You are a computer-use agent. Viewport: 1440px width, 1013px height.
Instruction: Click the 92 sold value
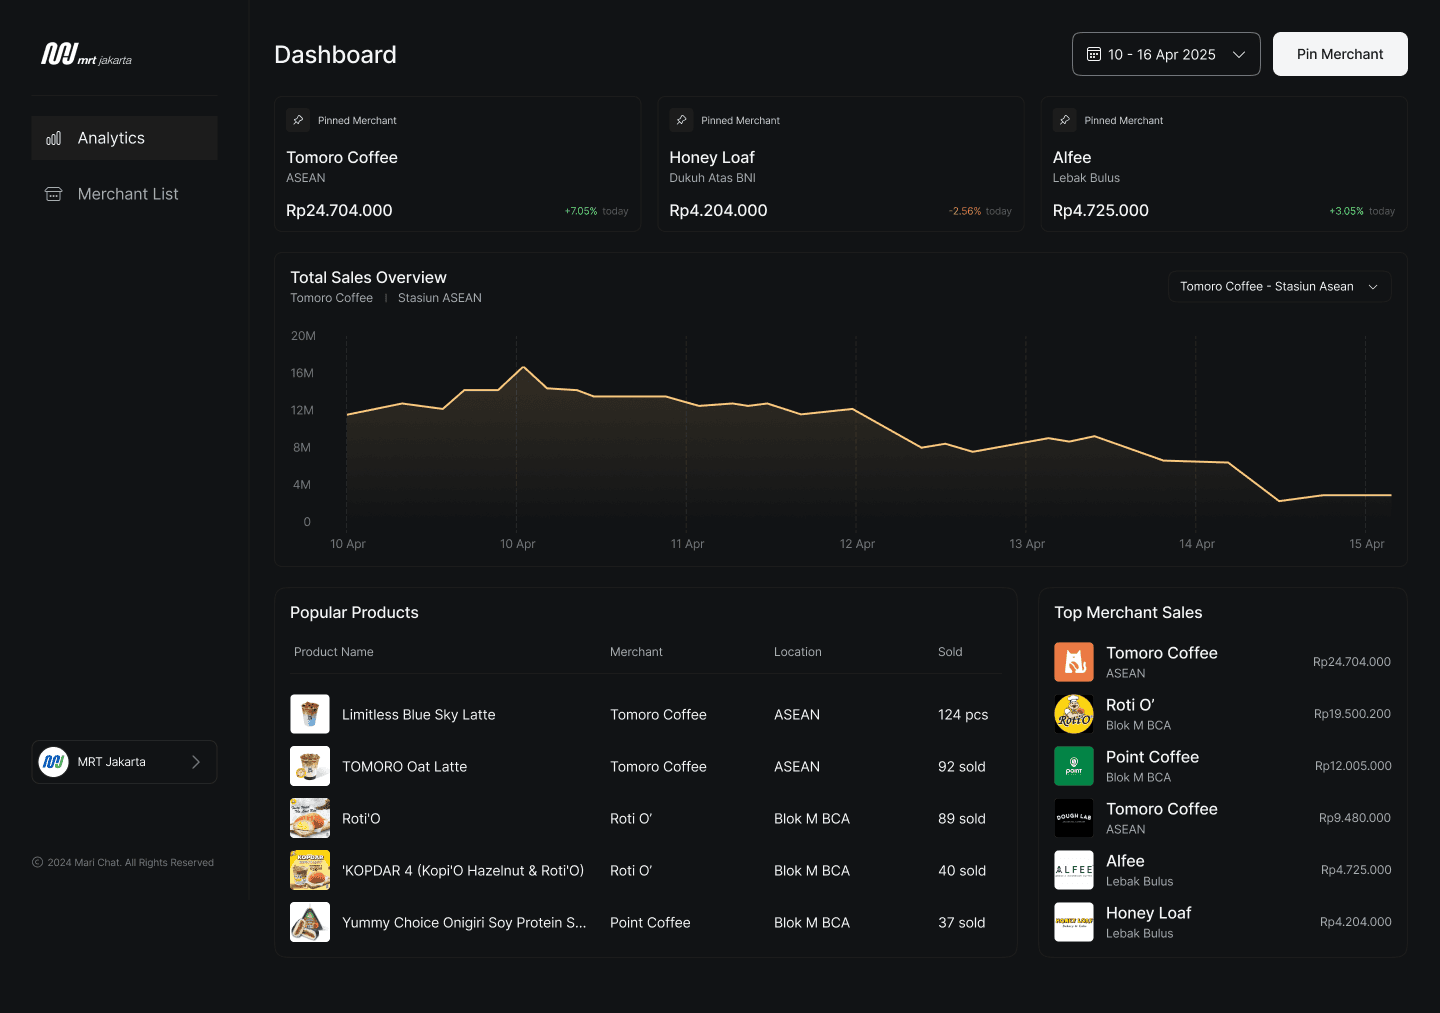click(x=962, y=766)
